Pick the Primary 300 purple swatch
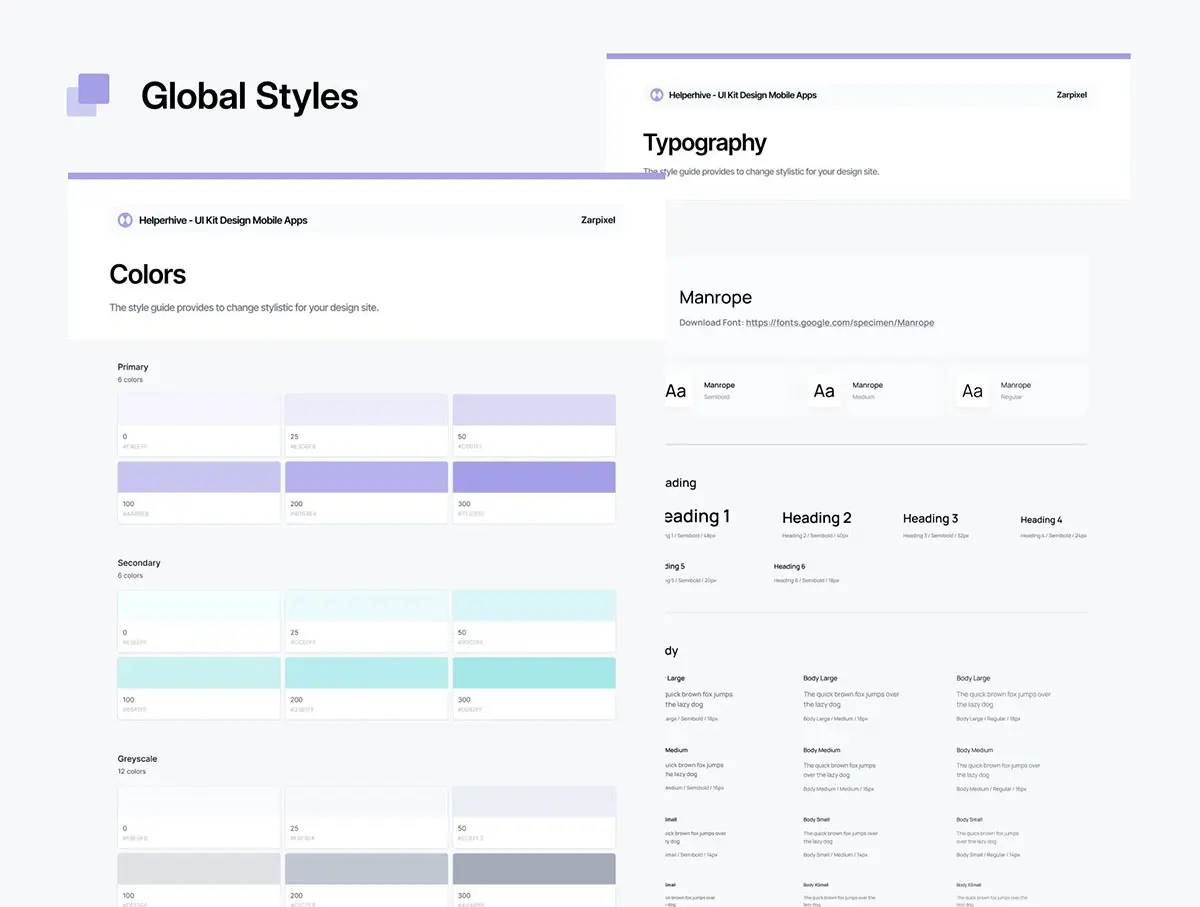 [533, 477]
